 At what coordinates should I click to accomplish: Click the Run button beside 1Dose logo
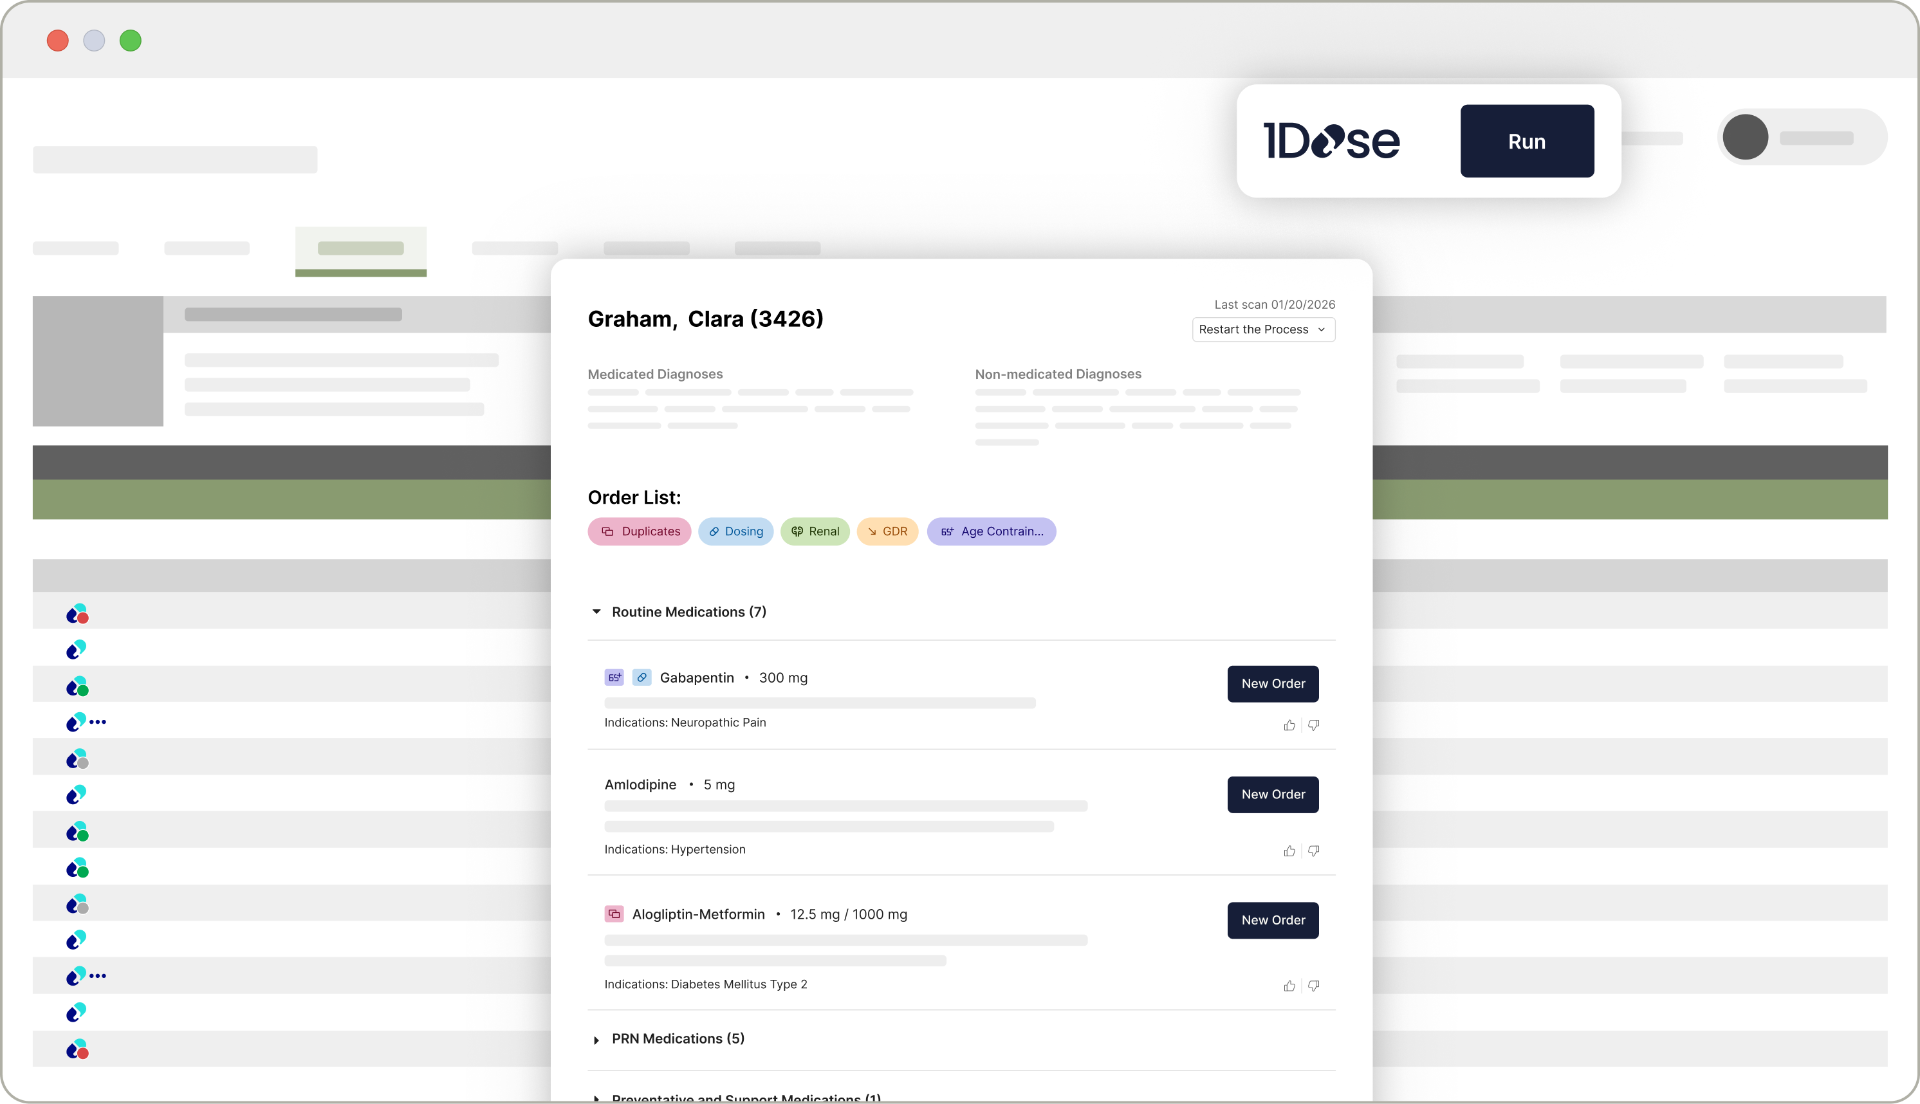(x=1527, y=141)
